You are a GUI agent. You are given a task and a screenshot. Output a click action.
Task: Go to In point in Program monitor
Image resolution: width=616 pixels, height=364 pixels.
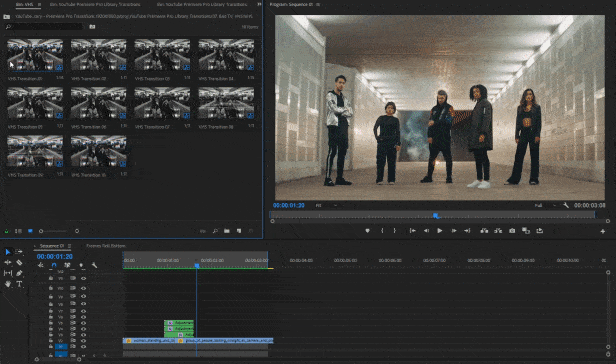[412, 231]
